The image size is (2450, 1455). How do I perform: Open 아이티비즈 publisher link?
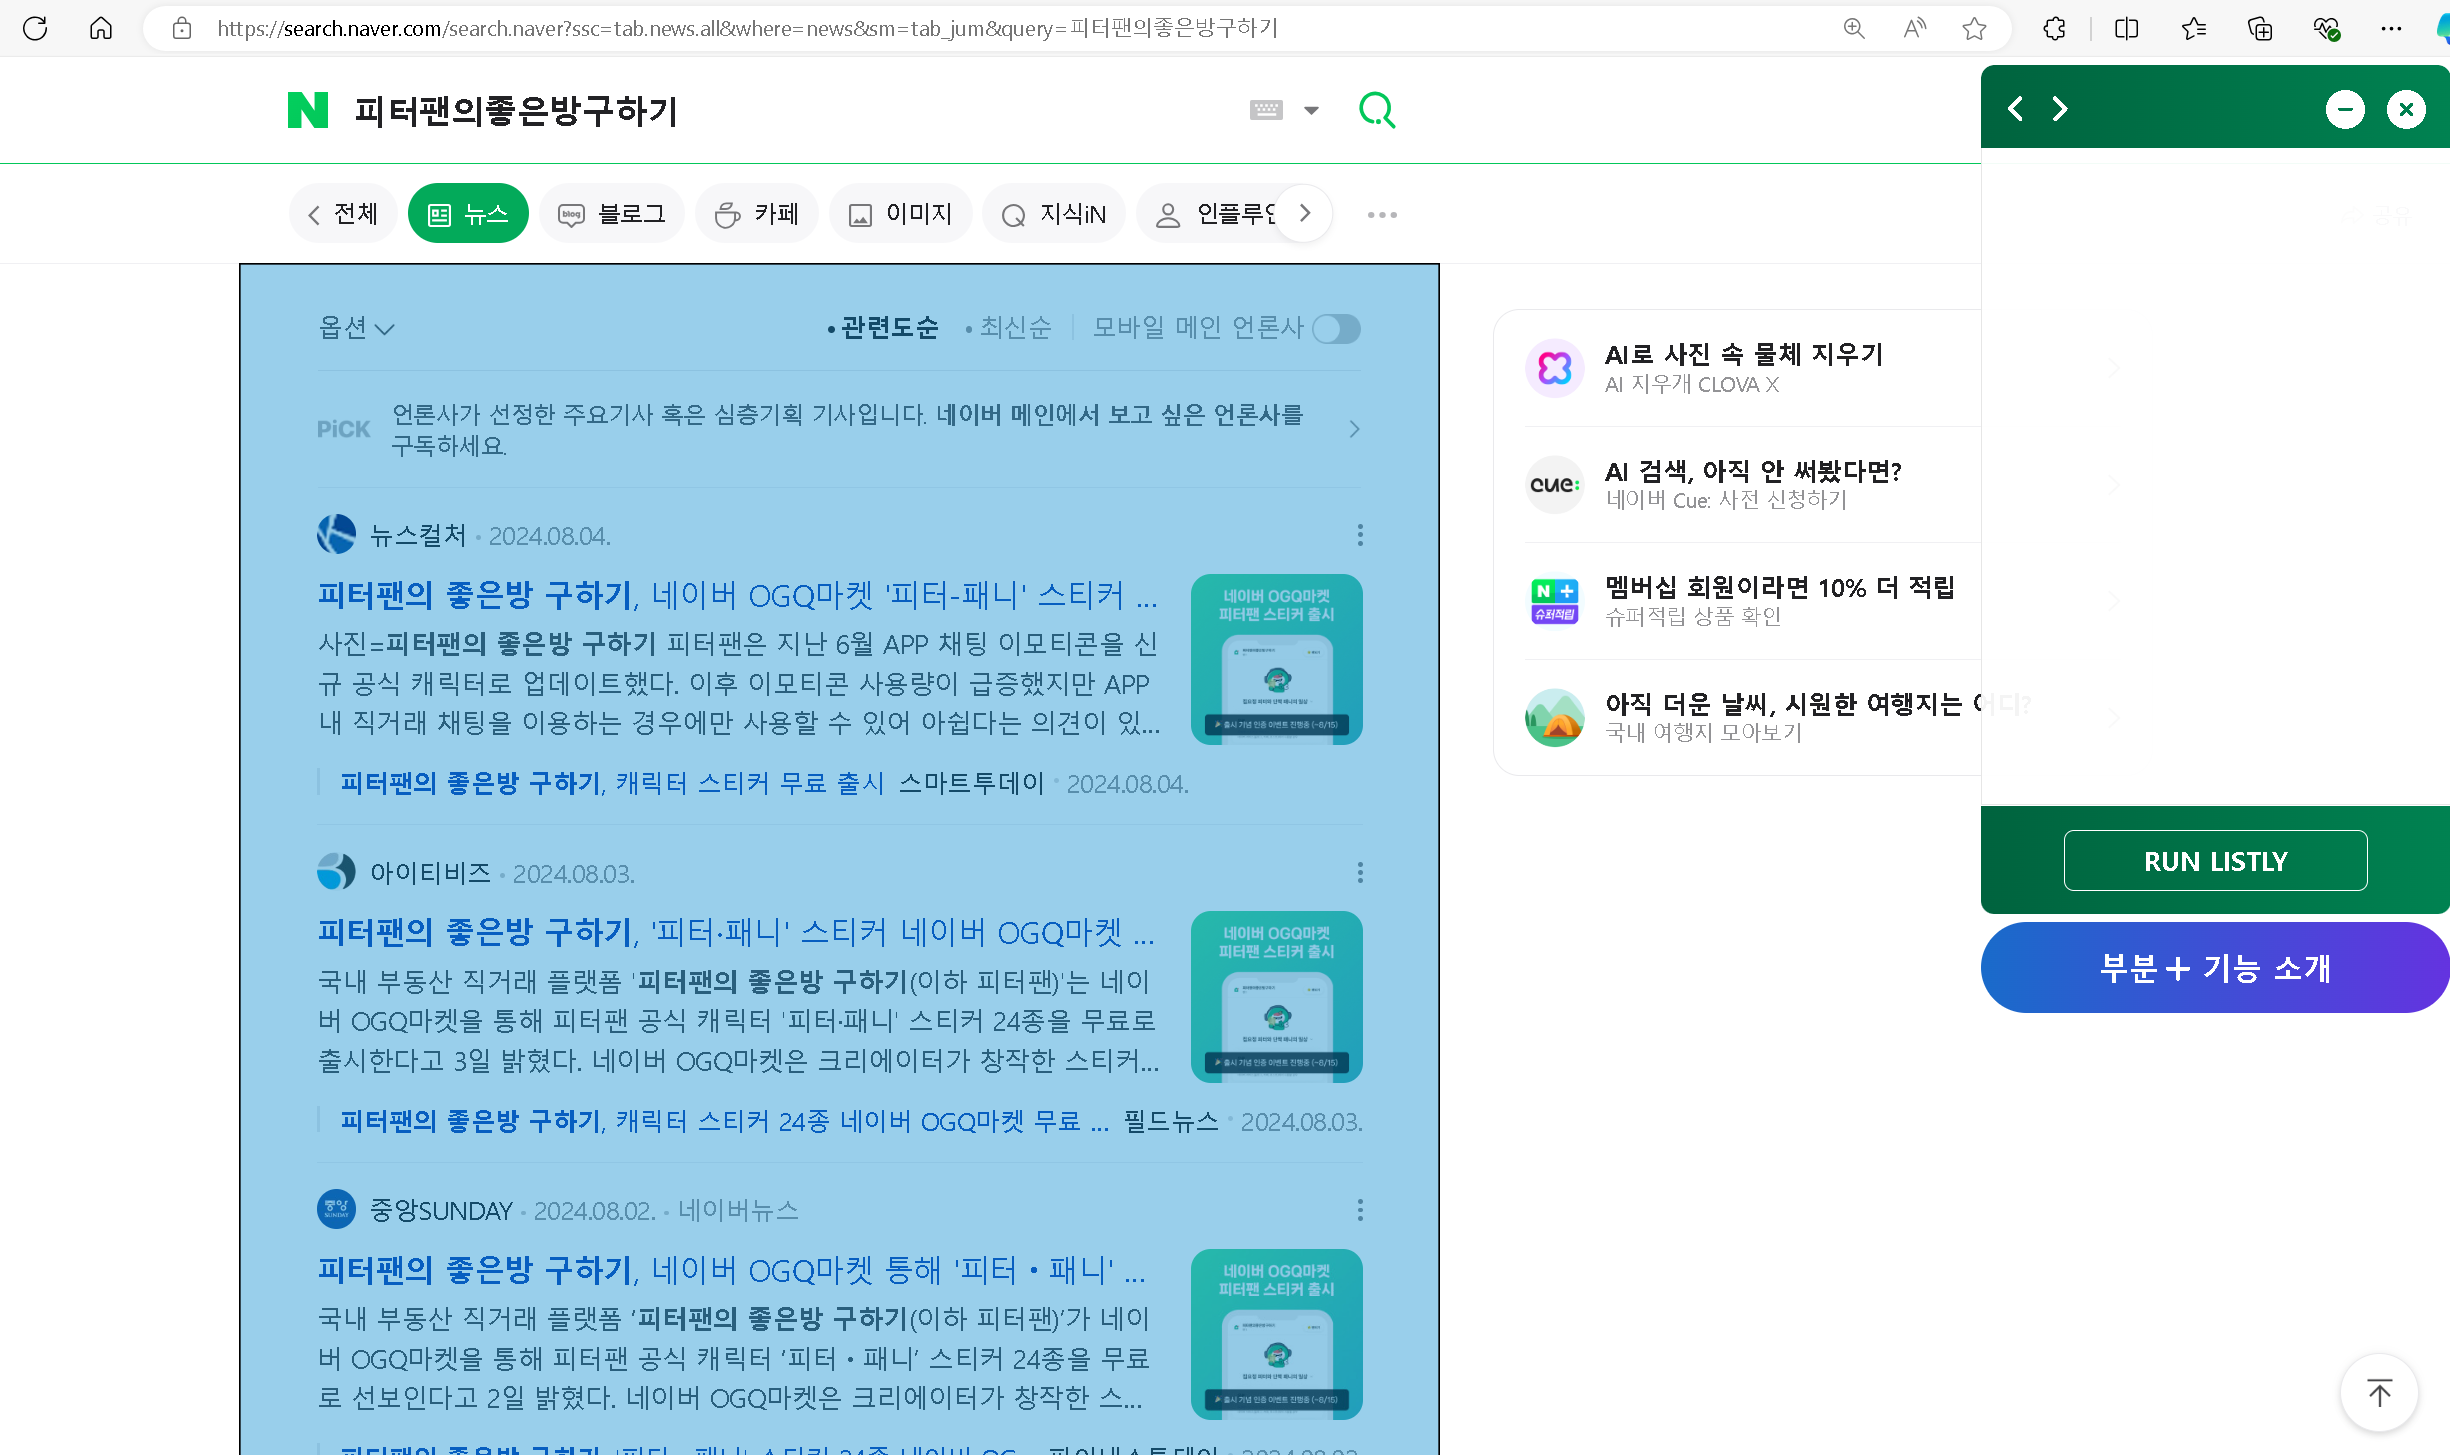tap(430, 873)
